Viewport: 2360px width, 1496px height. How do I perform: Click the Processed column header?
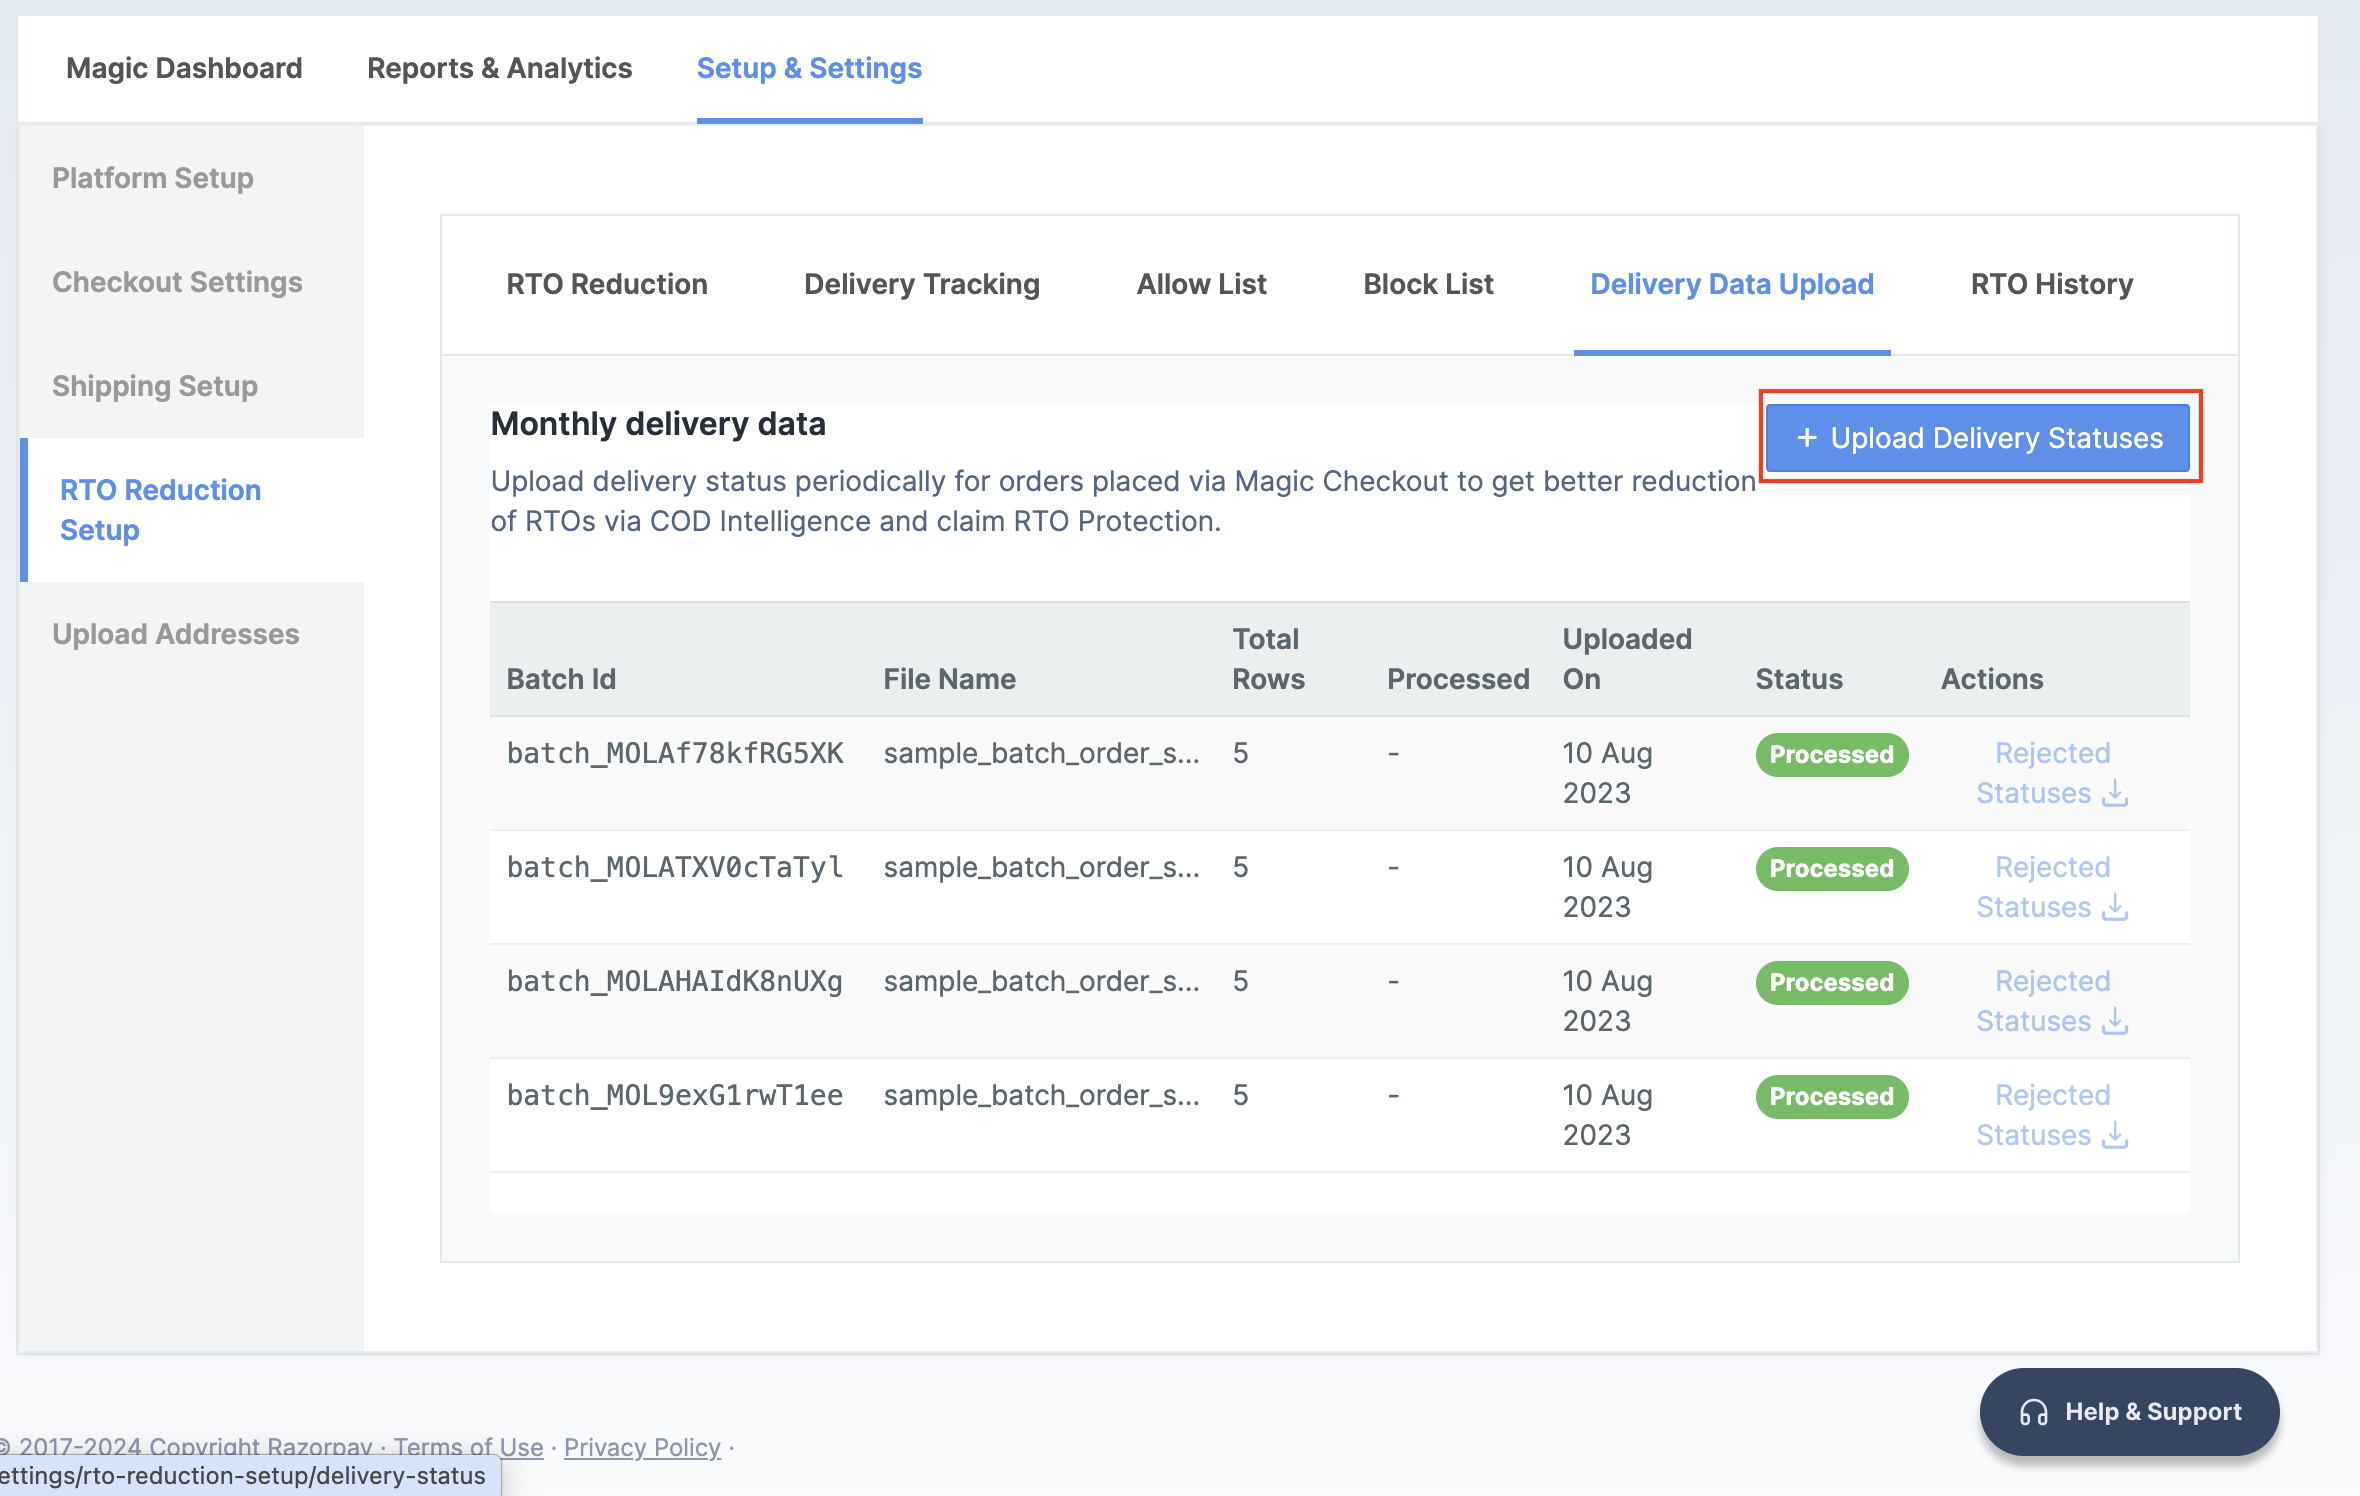[1458, 679]
